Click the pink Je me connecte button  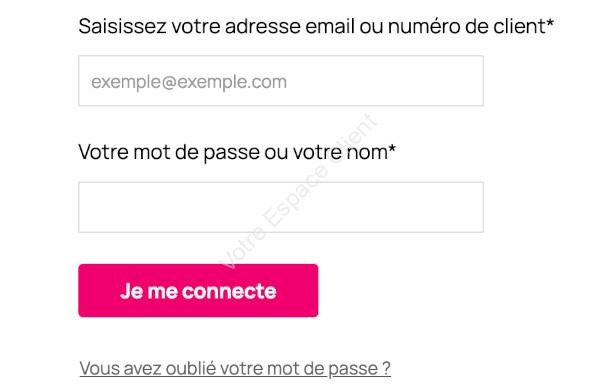[x=198, y=290]
